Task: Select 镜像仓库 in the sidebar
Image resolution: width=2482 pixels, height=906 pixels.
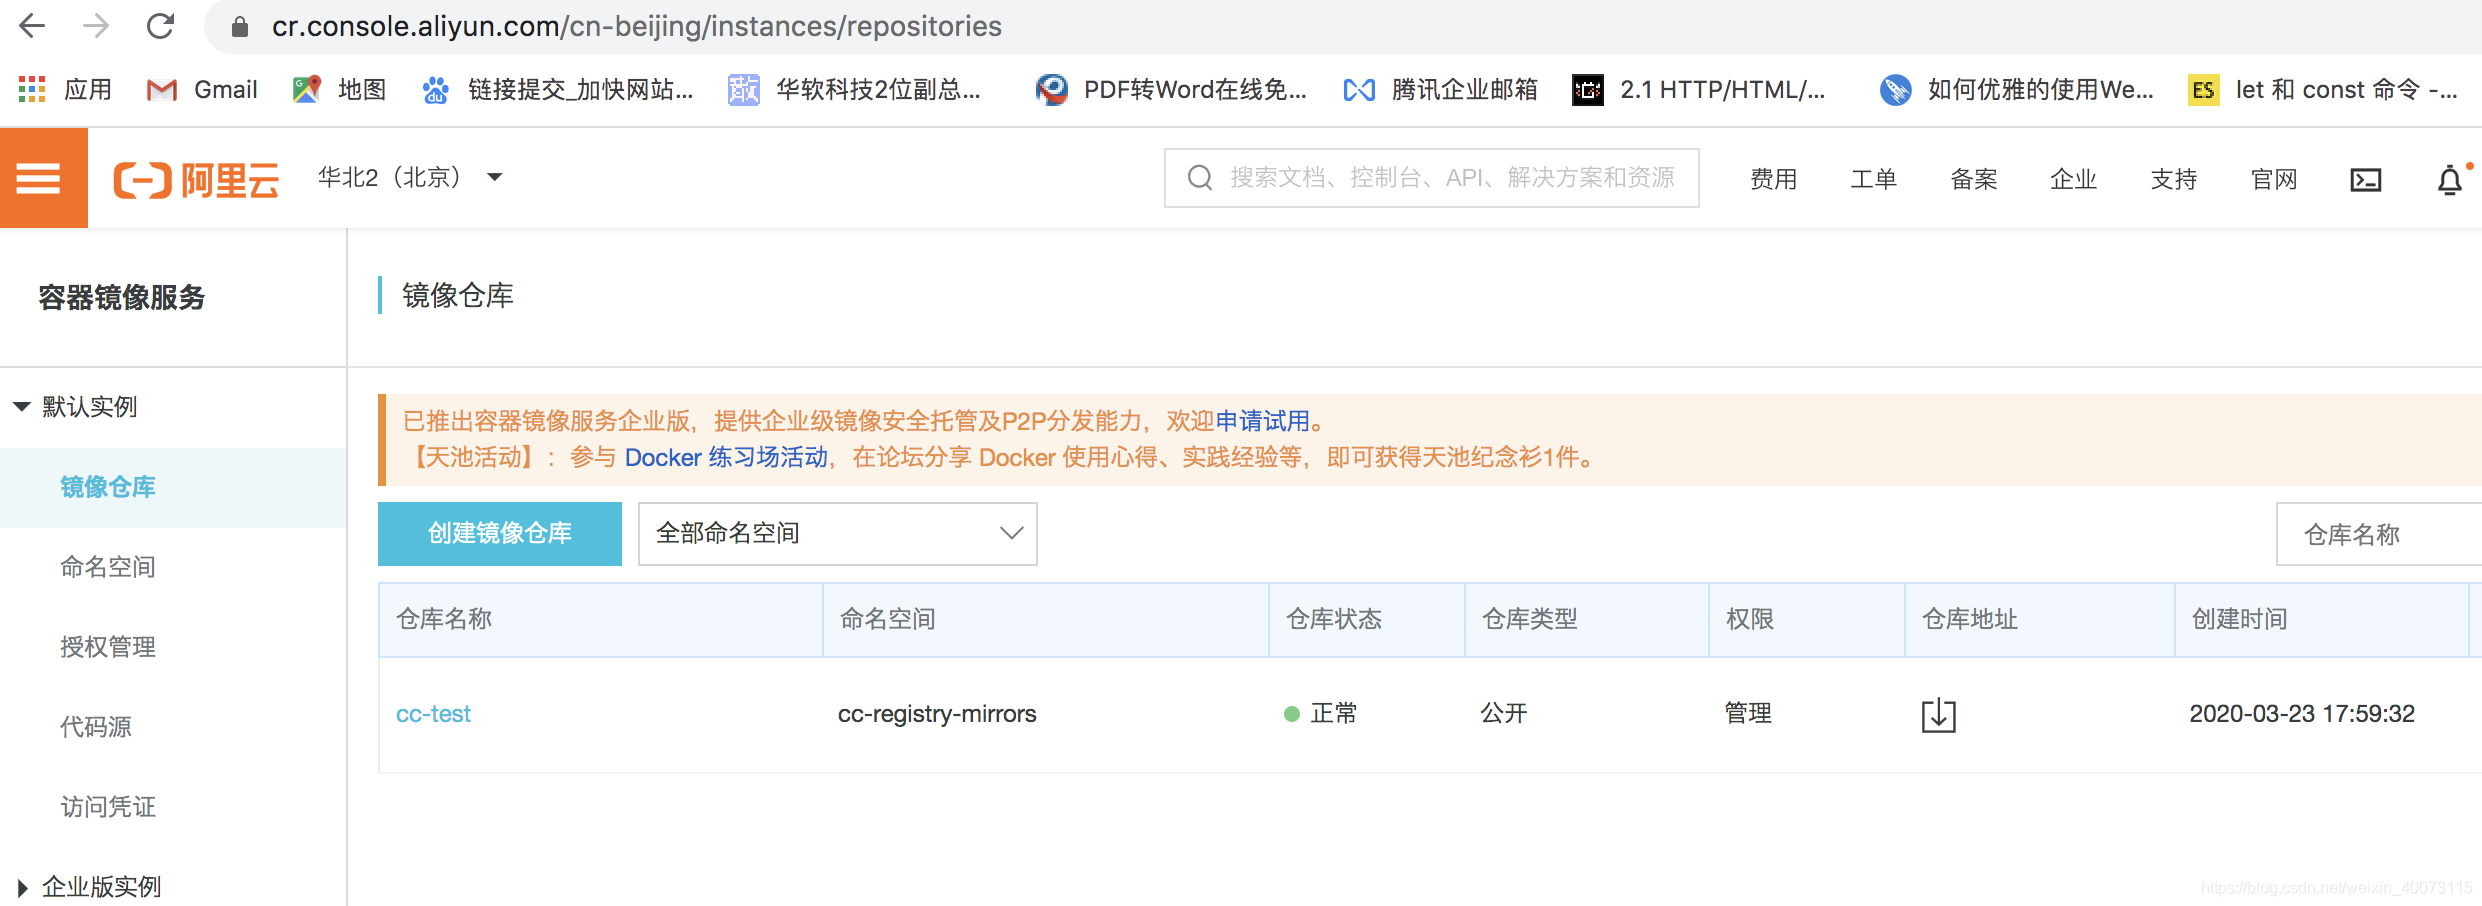Action: (x=108, y=487)
